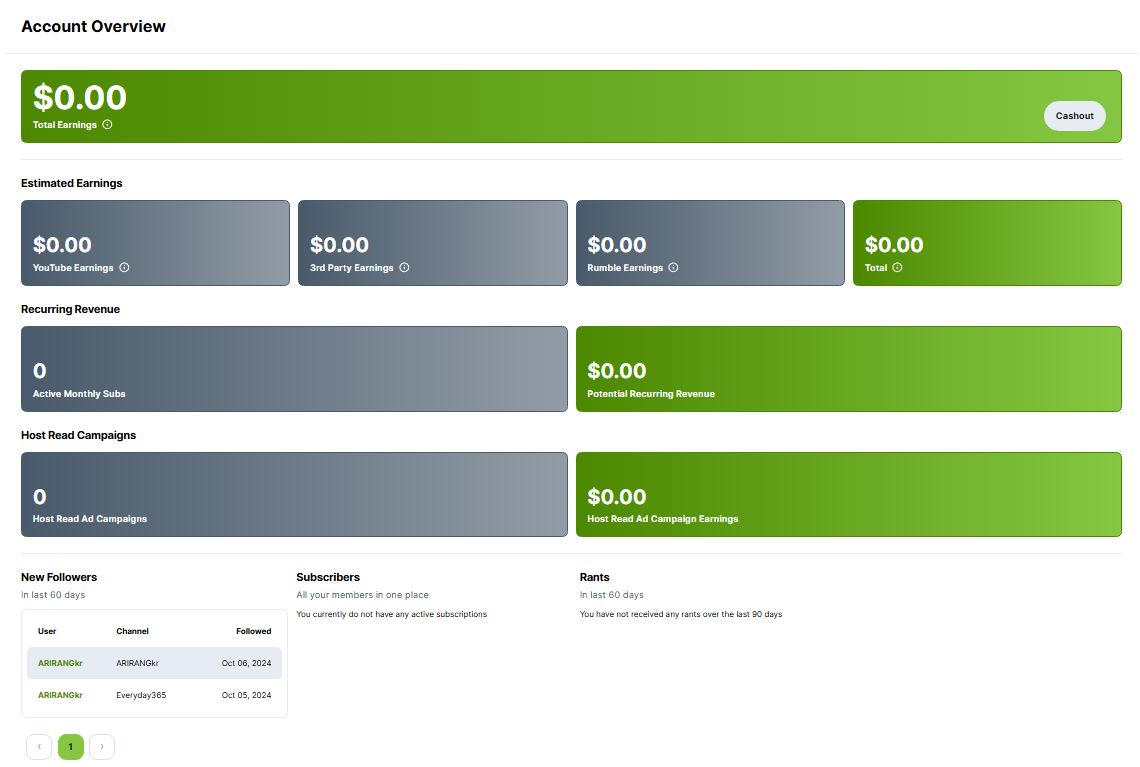This screenshot has width=1140, height=767.
Task: Open info icon beside Total Earnings
Action: click(107, 124)
